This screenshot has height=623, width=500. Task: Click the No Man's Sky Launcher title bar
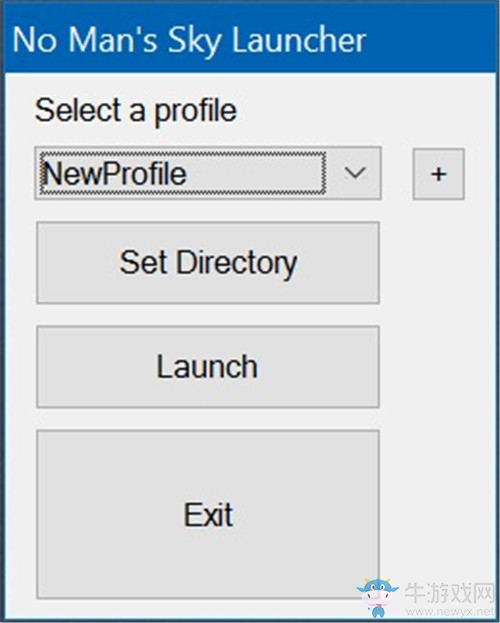250,39
